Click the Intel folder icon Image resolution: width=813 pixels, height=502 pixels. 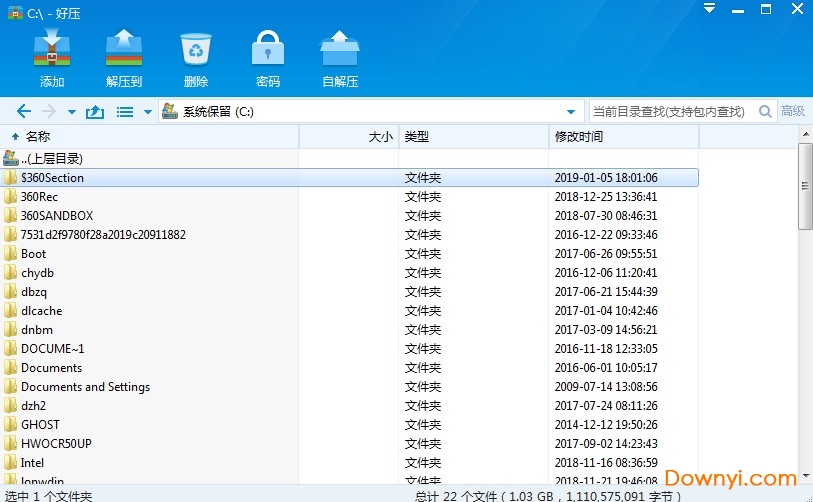point(10,463)
